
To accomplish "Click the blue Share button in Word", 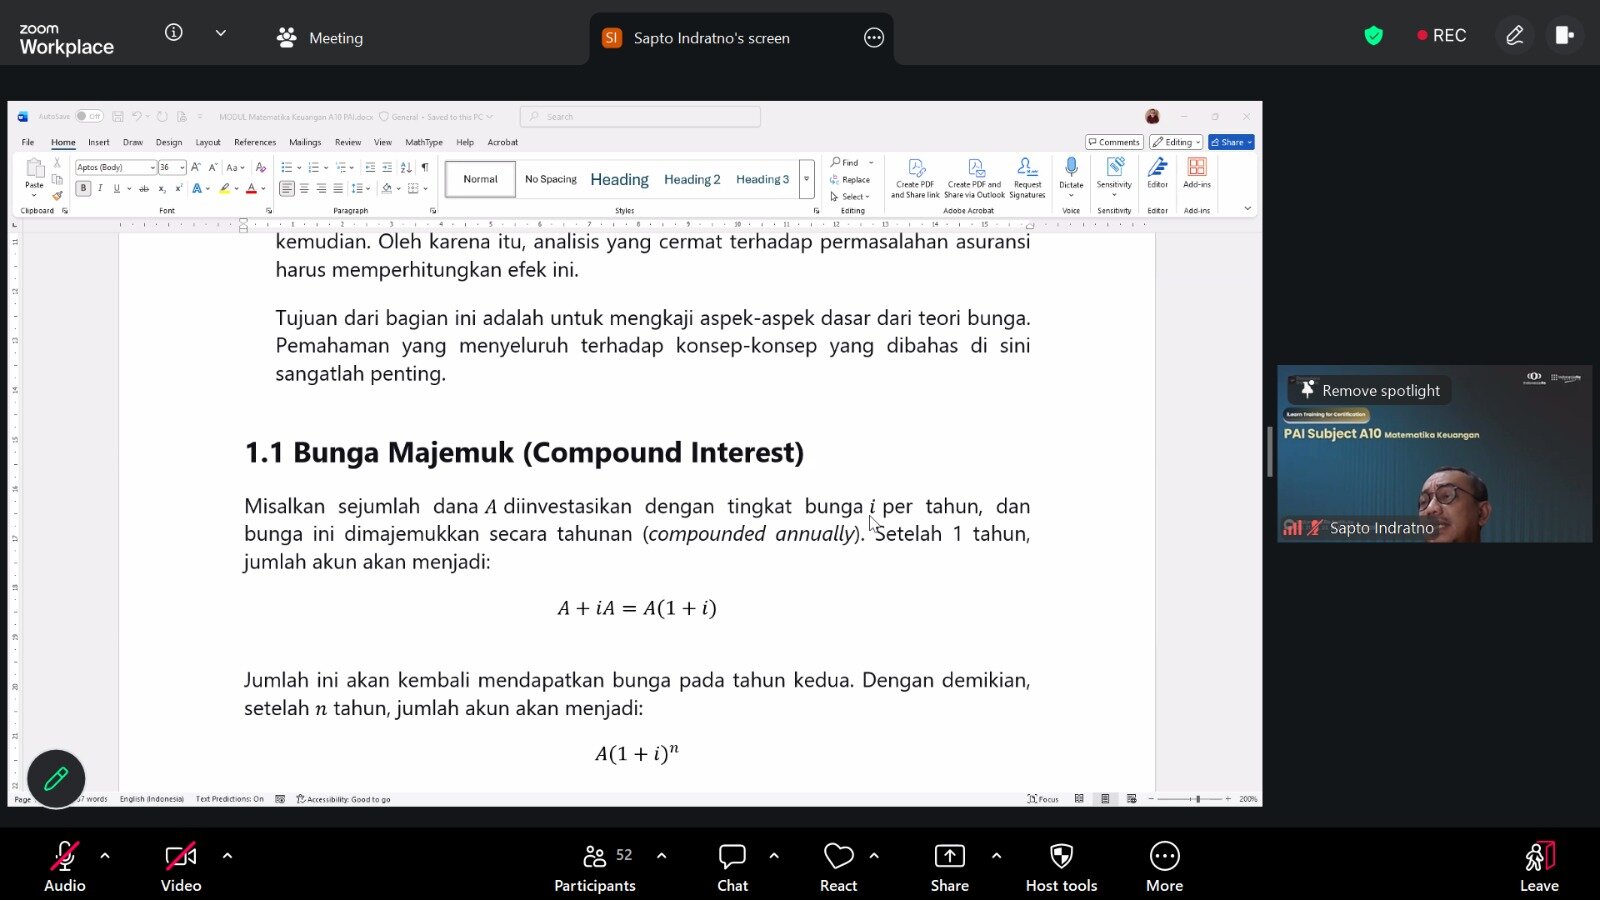I will (1231, 142).
